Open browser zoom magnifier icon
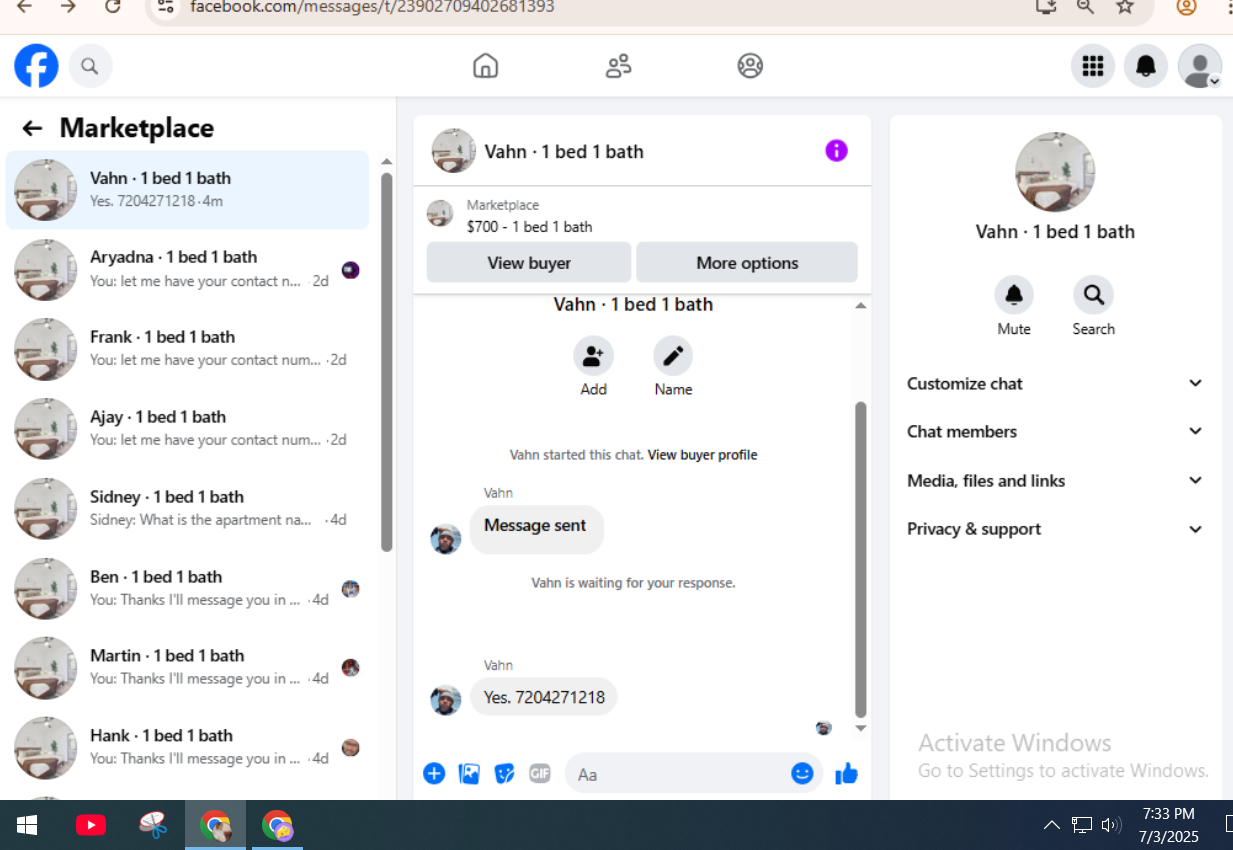The height and width of the screenshot is (850, 1233). click(x=1085, y=7)
